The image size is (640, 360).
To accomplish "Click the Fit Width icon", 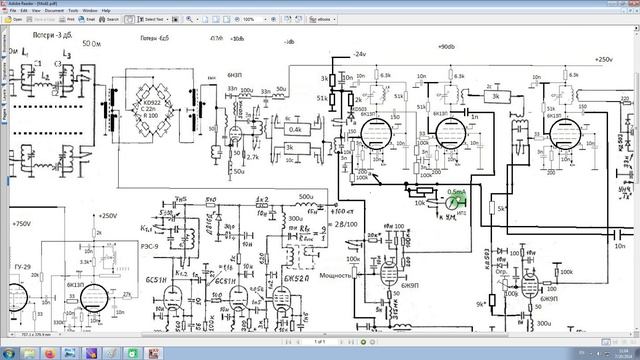I will click(226, 19).
